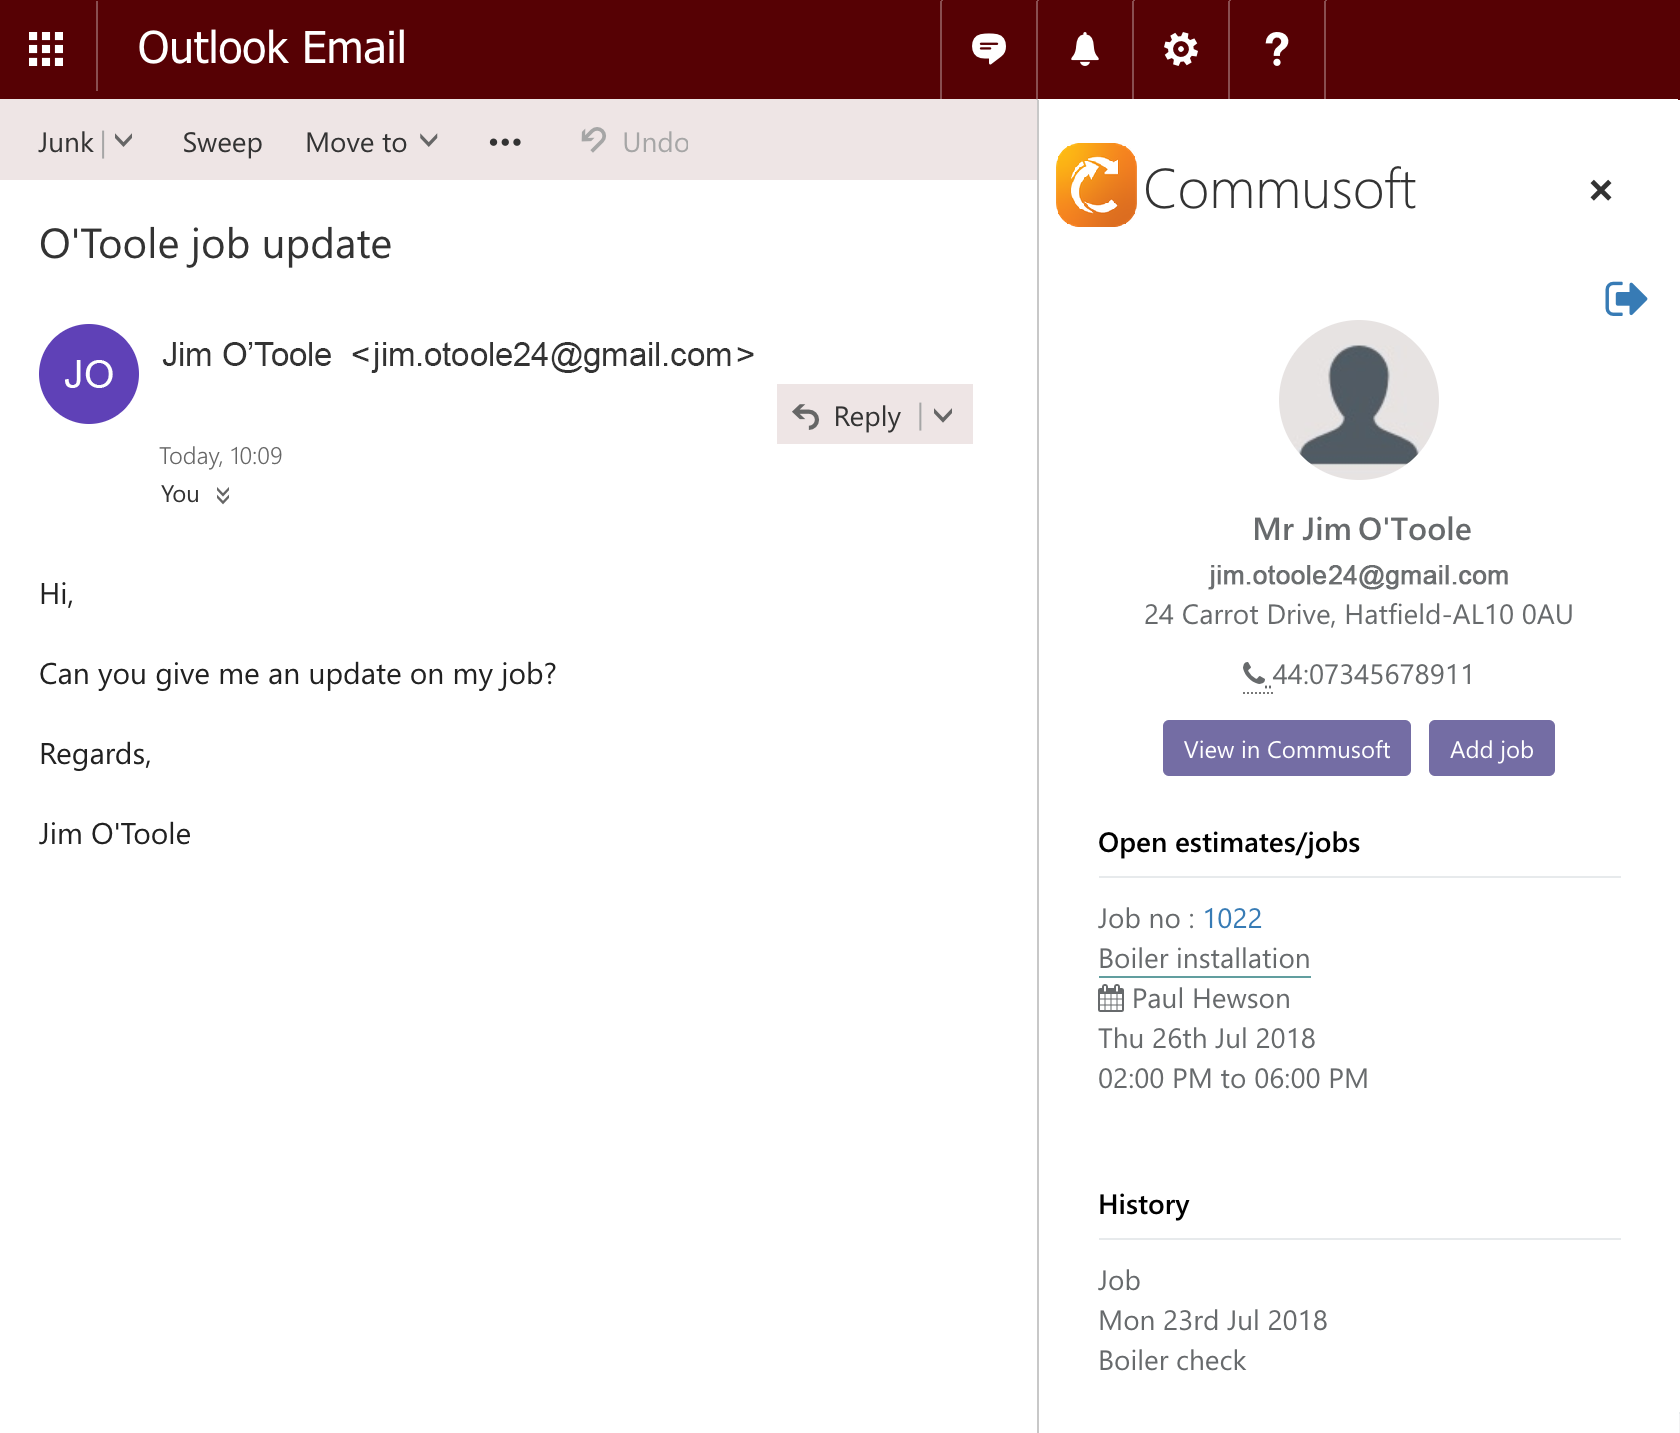
Task: Click the Undo toolbar item
Action: [635, 142]
